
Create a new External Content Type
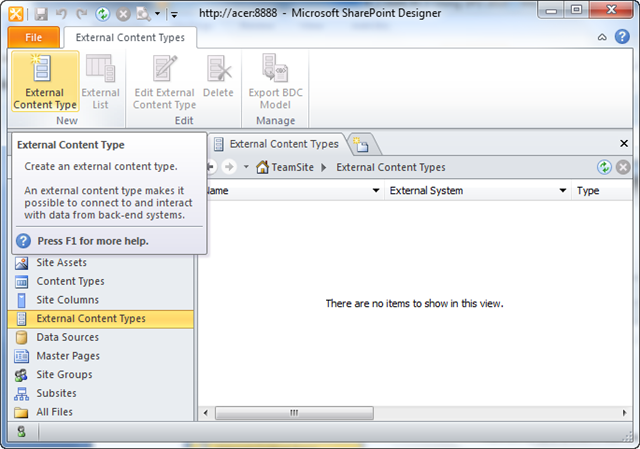45,81
